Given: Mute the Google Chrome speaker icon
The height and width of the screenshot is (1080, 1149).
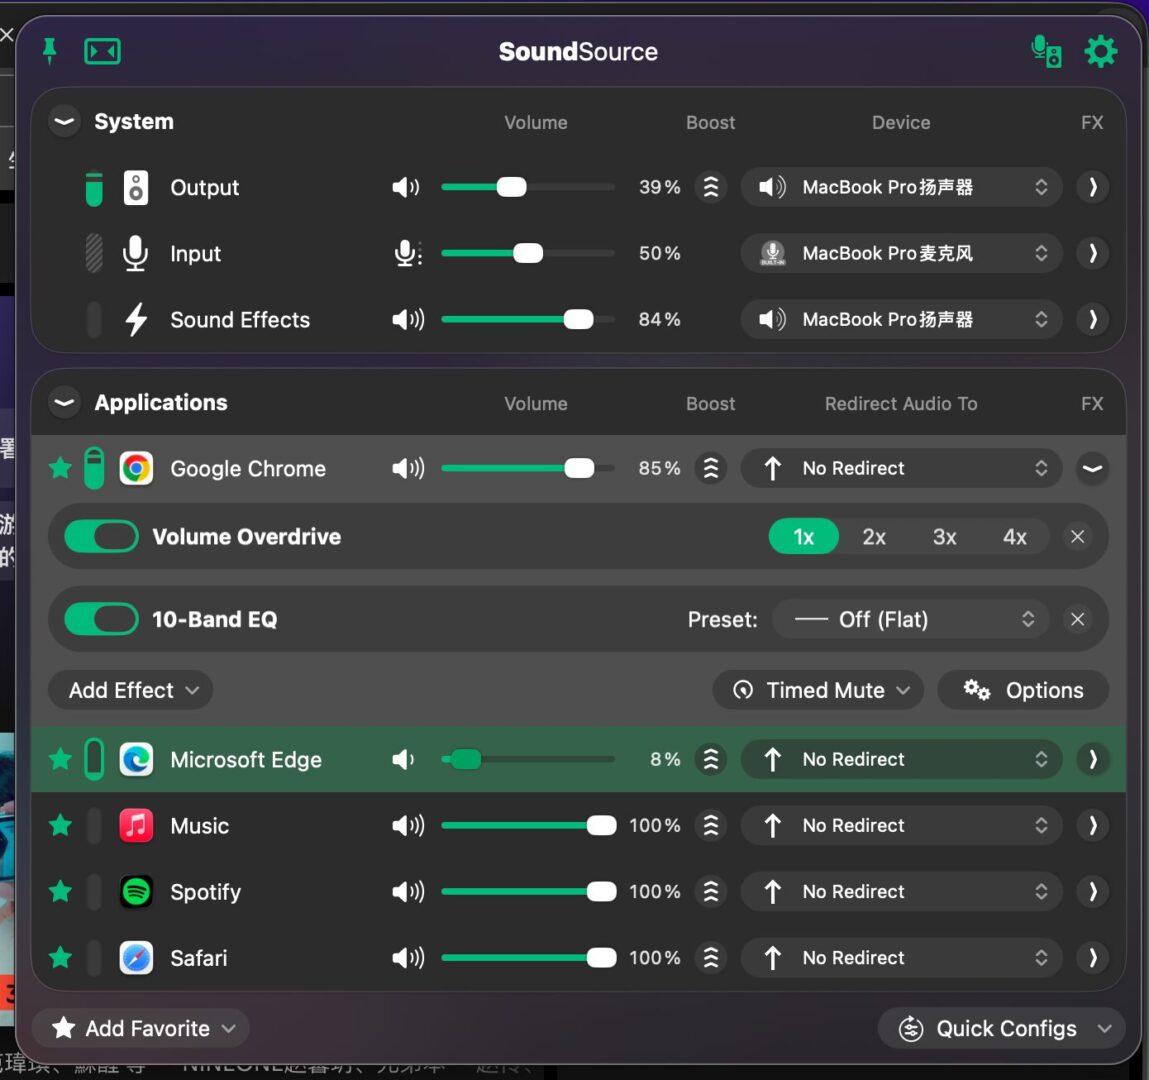Looking at the screenshot, I should [x=407, y=468].
